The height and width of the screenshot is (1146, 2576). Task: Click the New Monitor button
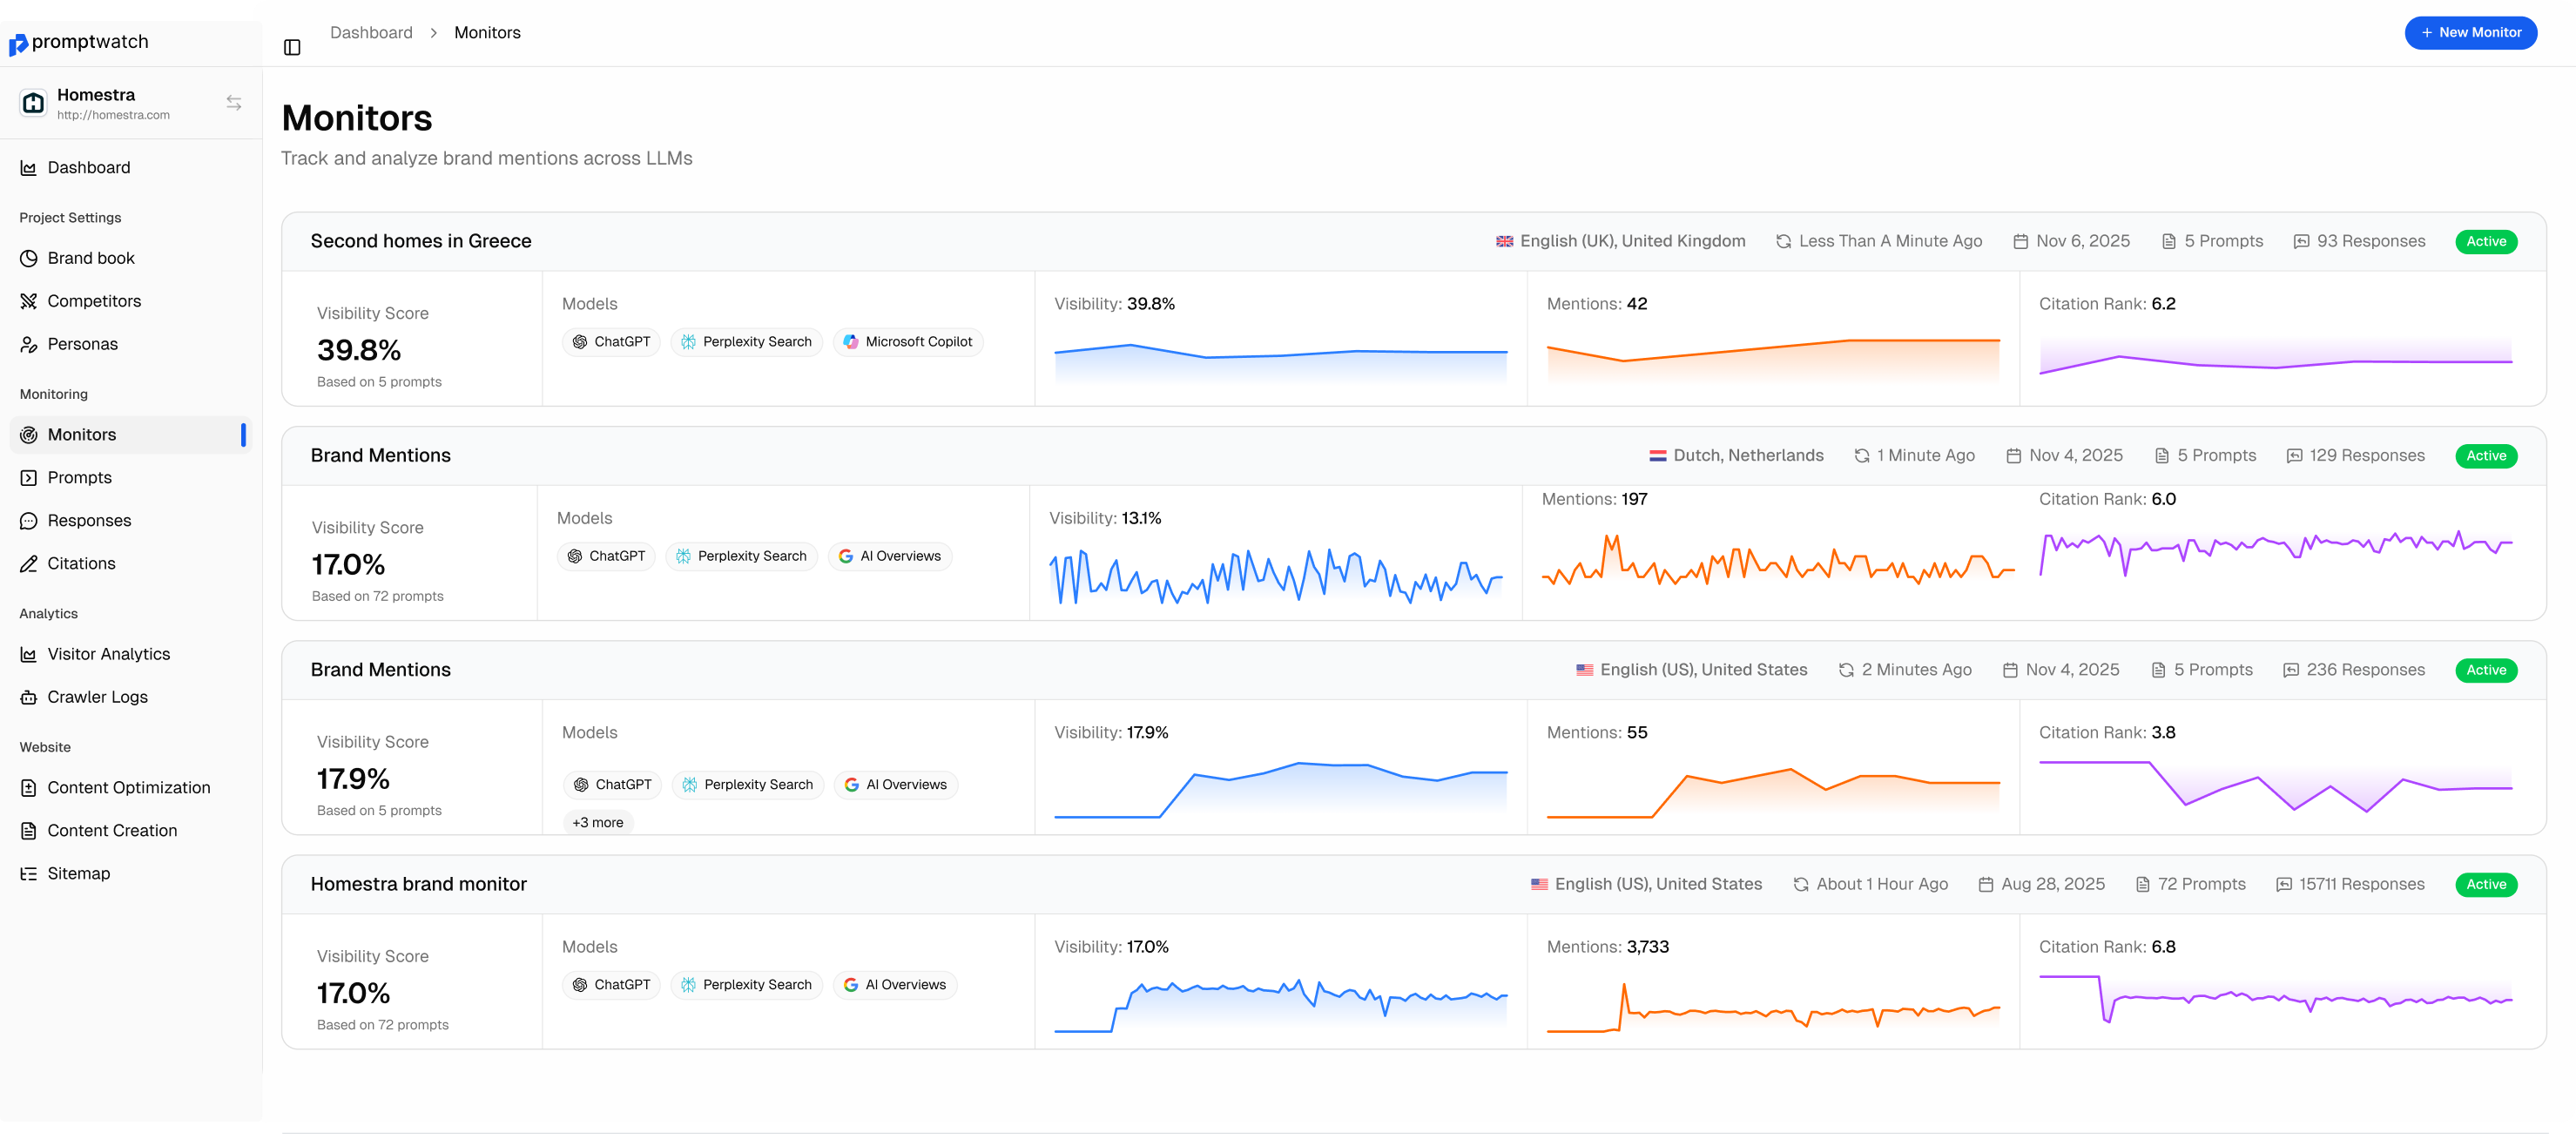pos(2469,33)
